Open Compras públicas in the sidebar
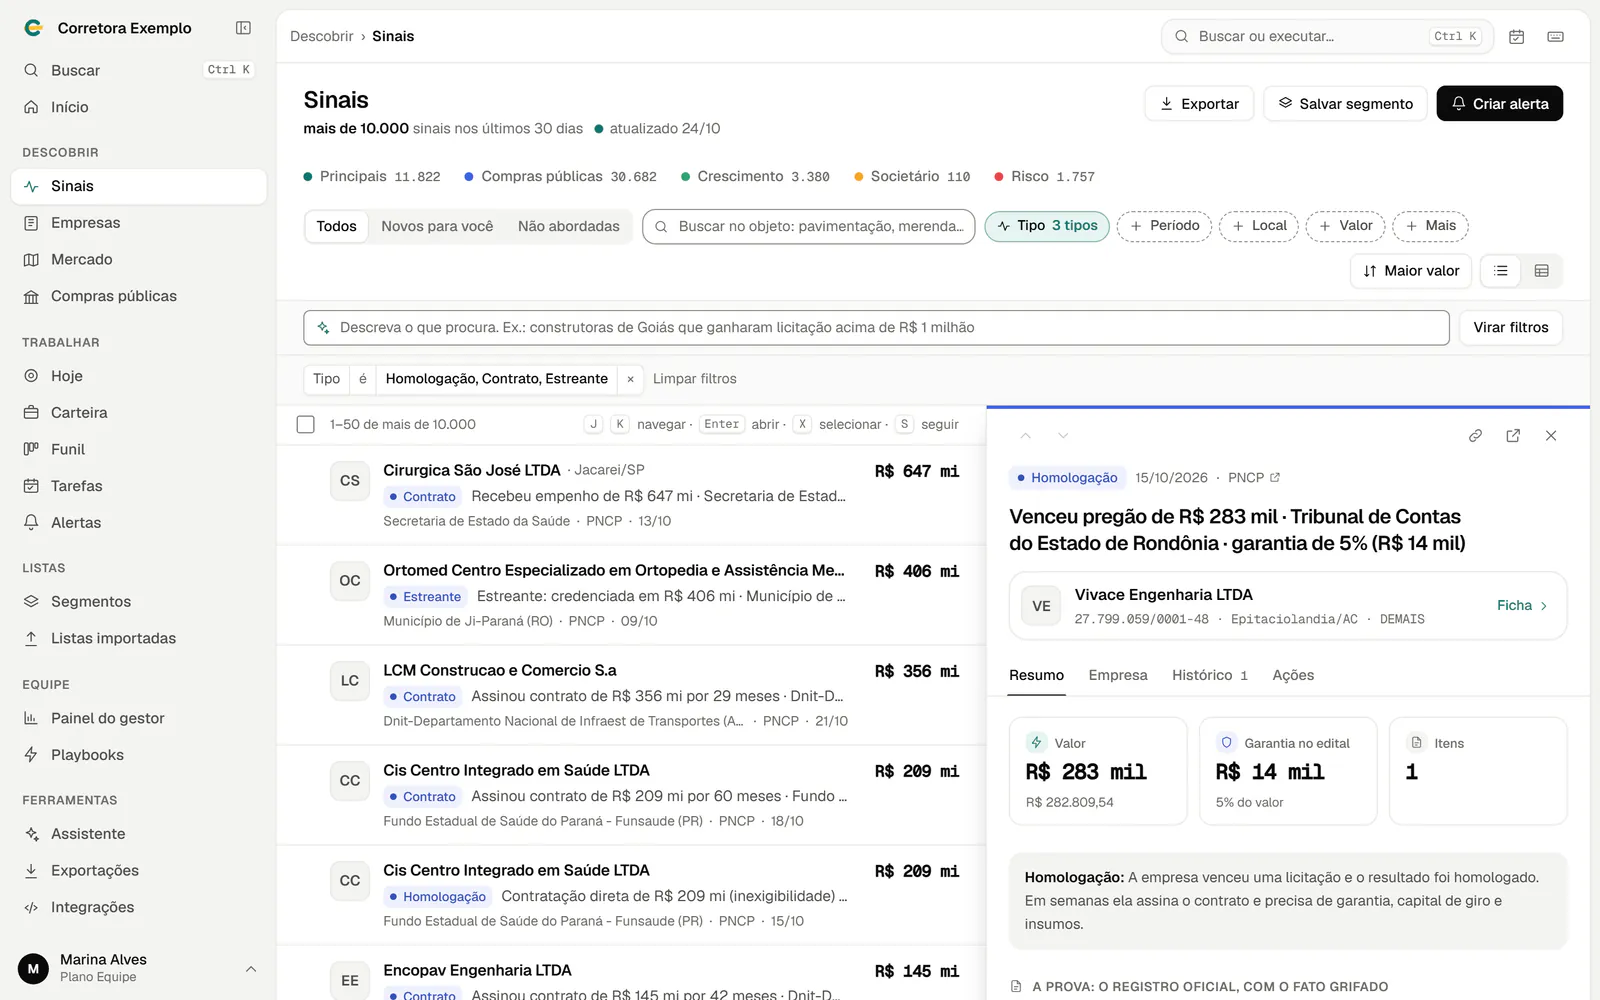The width and height of the screenshot is (1600, 1000). click(139, 296)
